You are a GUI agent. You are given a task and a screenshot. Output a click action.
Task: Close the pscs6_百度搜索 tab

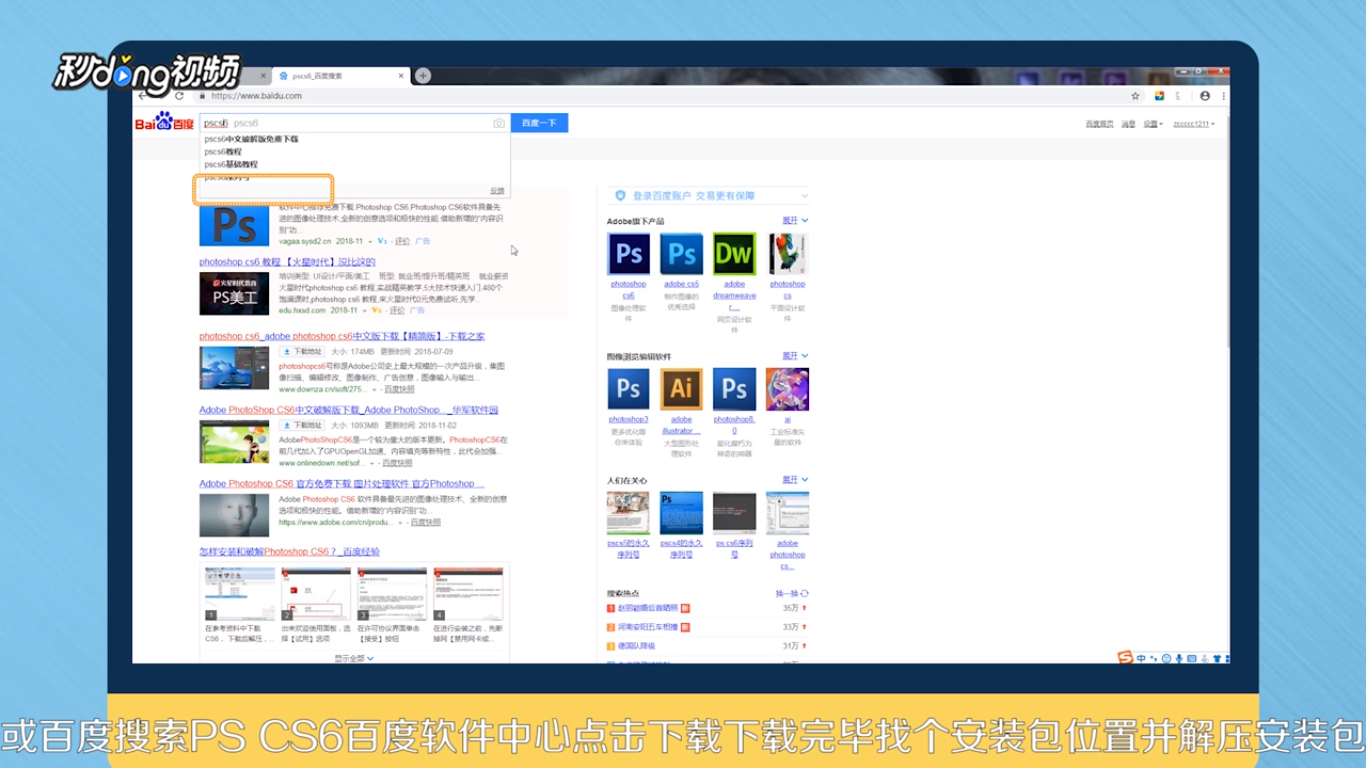point(402,76)
